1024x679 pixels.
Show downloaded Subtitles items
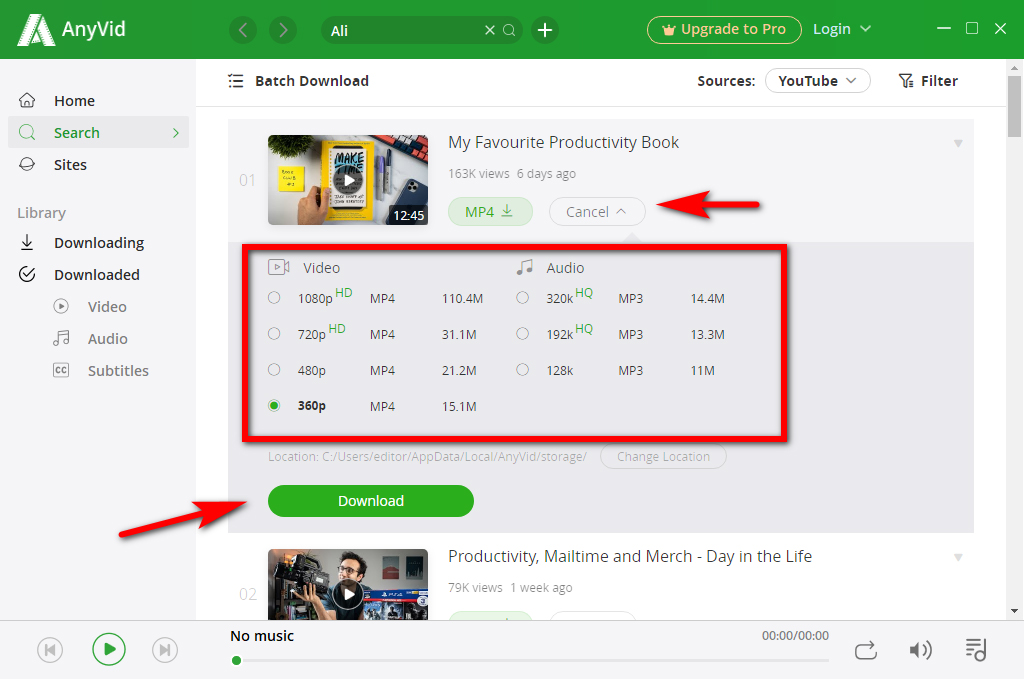coord(118,371)
